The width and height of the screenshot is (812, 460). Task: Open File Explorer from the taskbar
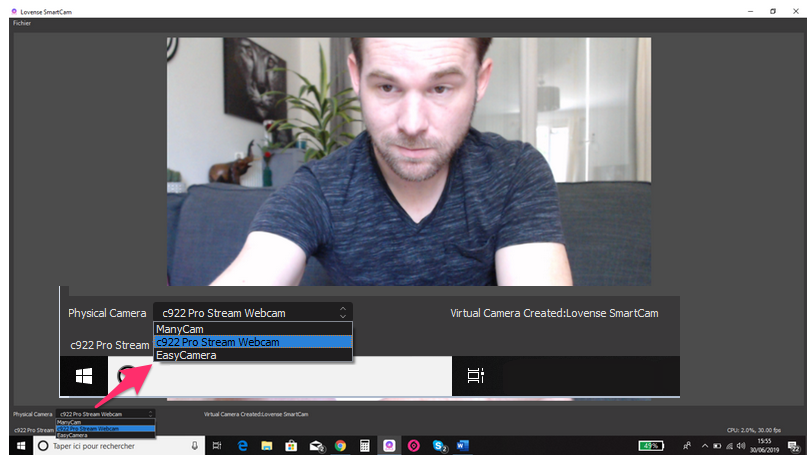click(x=267, y=446)
